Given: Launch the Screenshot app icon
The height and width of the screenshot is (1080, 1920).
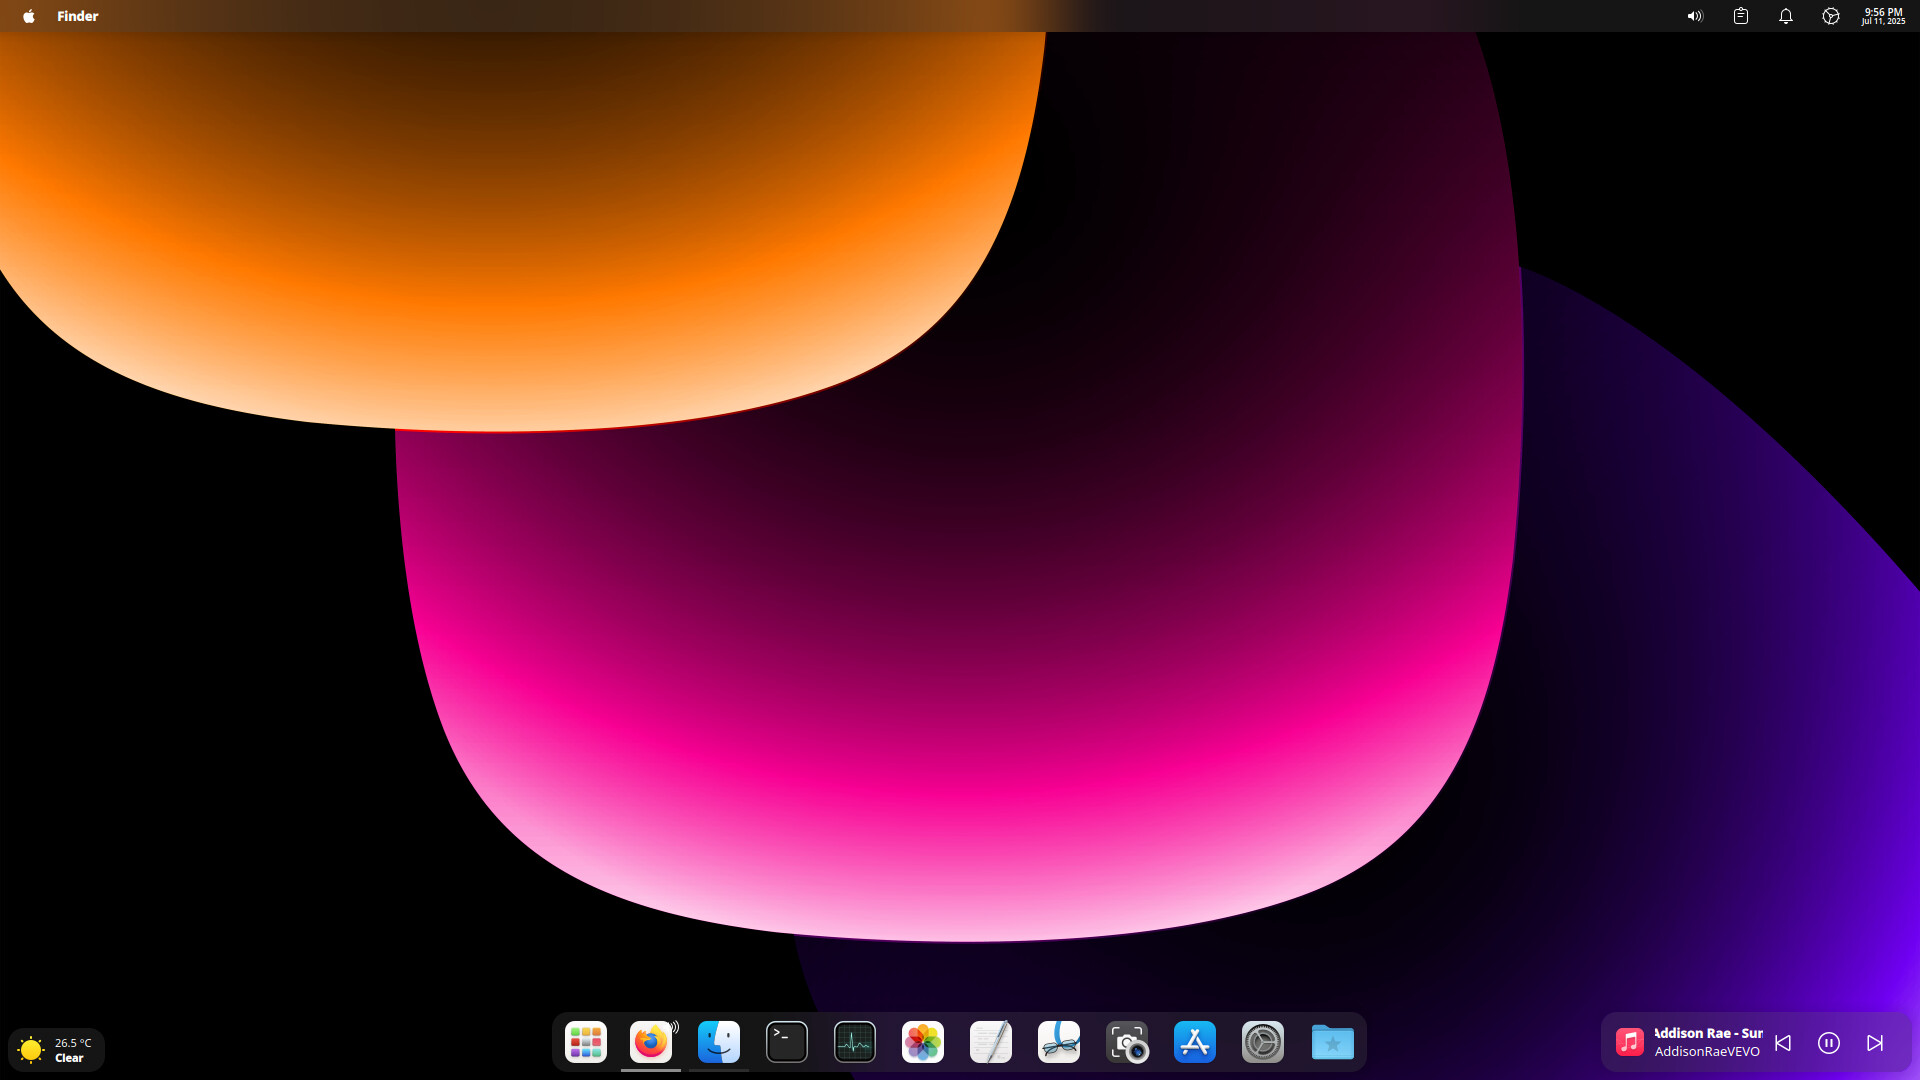Looking at the screenshot, I should point(1127,1042).
